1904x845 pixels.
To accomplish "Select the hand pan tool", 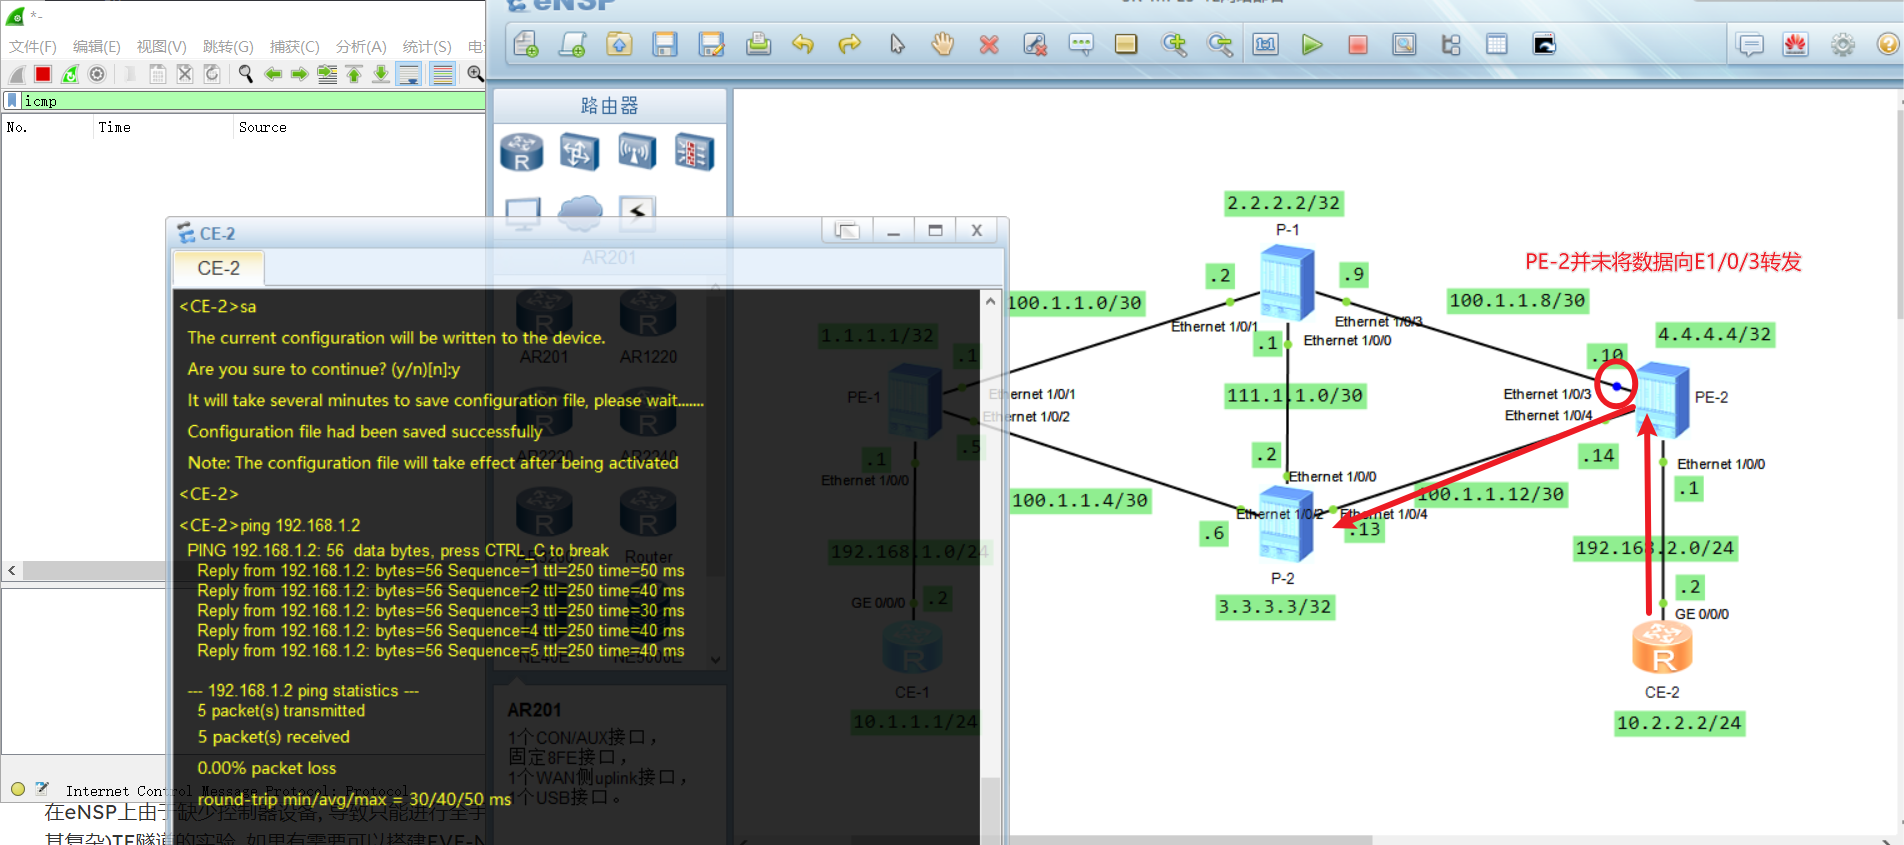I will point(942,44).
